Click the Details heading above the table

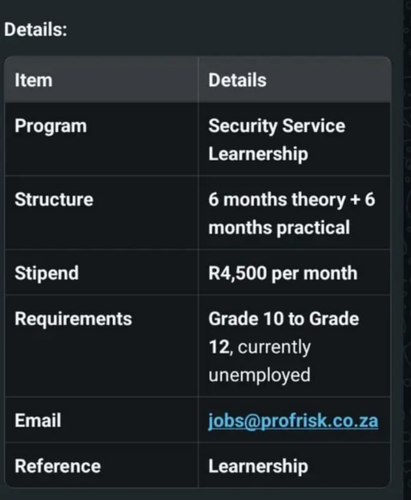36,30
